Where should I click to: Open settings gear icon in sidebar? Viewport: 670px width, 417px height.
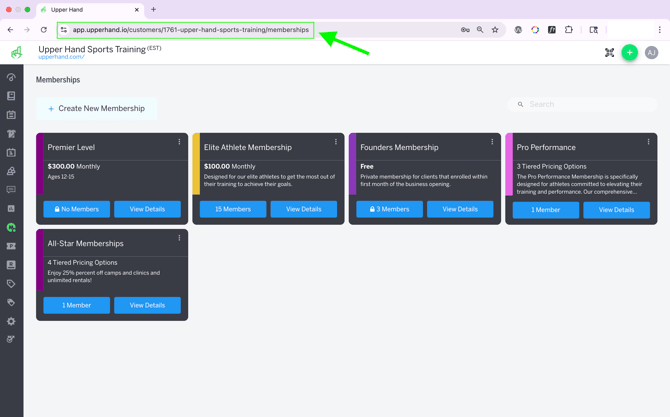(11, 321)
